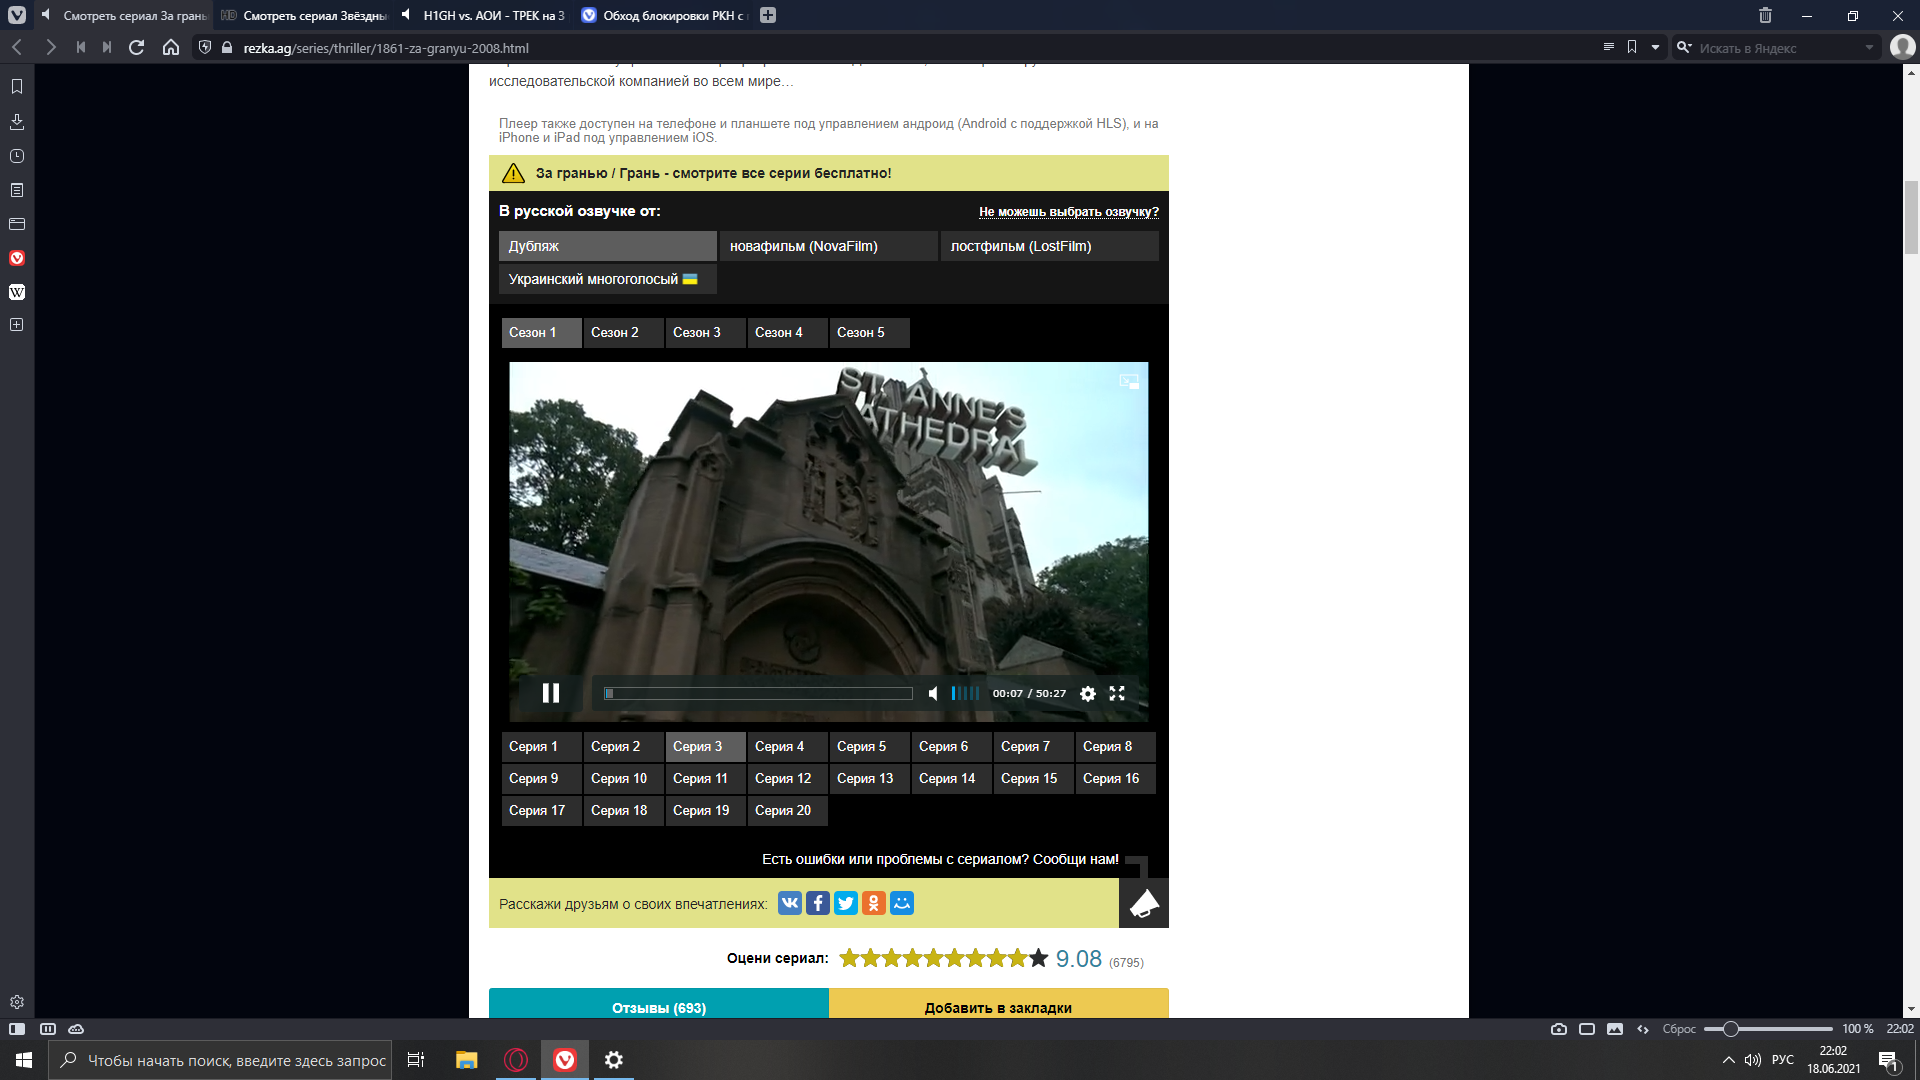Choose постфильм (LostFilm) voiceover
This screenshot has height=1080, width=1920.
1050,246
